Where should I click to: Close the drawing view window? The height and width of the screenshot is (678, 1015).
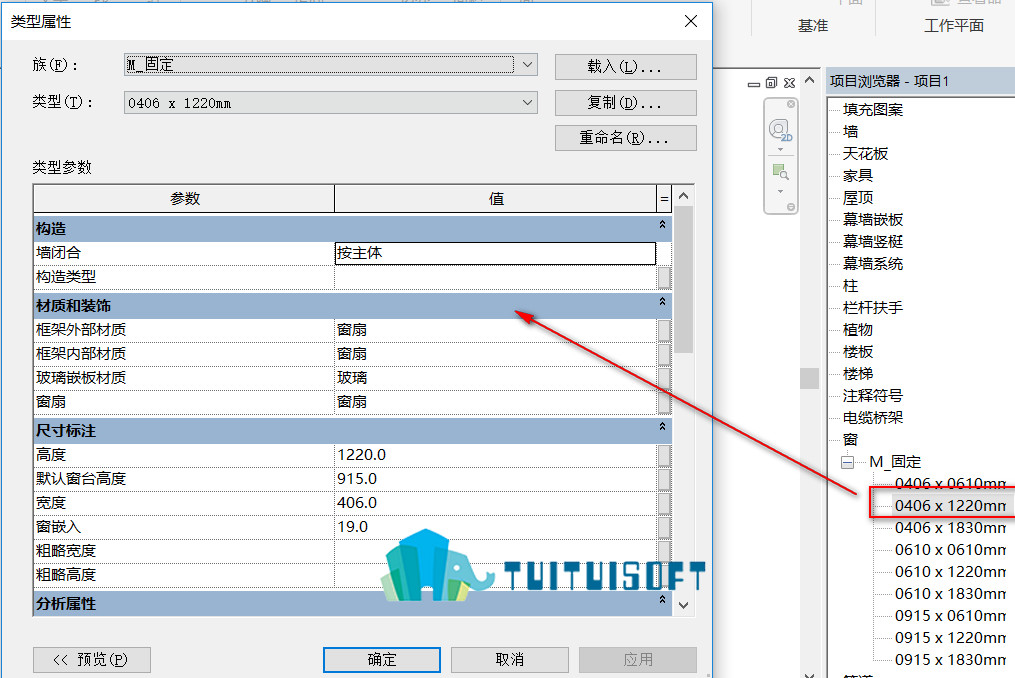coord(789,83)
